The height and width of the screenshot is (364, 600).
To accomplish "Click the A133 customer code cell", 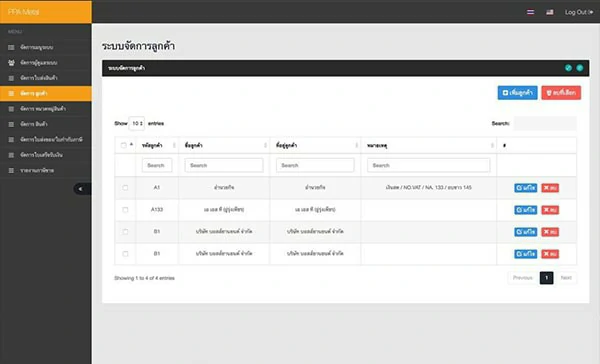I will 157,210.
